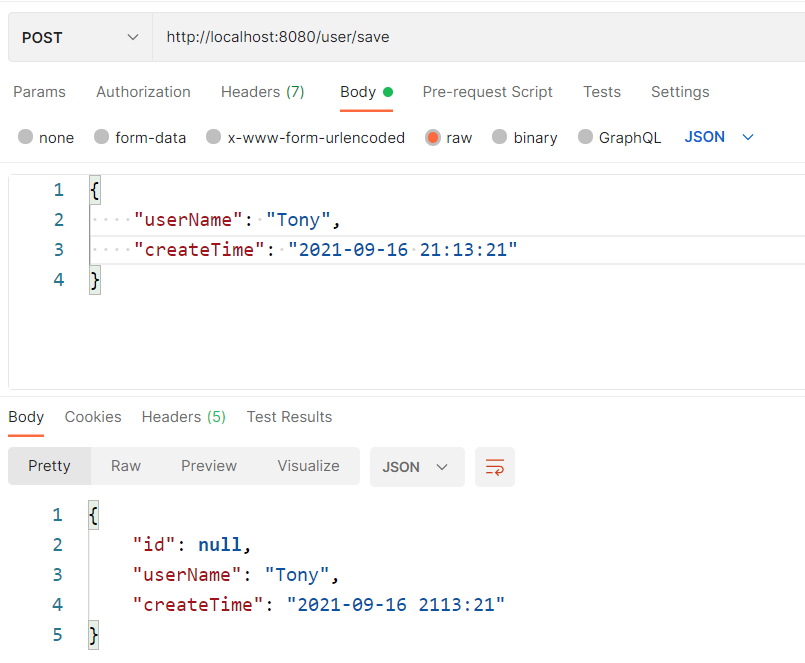The image size is (805, 663).
Task: Switch to the Authorization tab
Action: (142, 91)
